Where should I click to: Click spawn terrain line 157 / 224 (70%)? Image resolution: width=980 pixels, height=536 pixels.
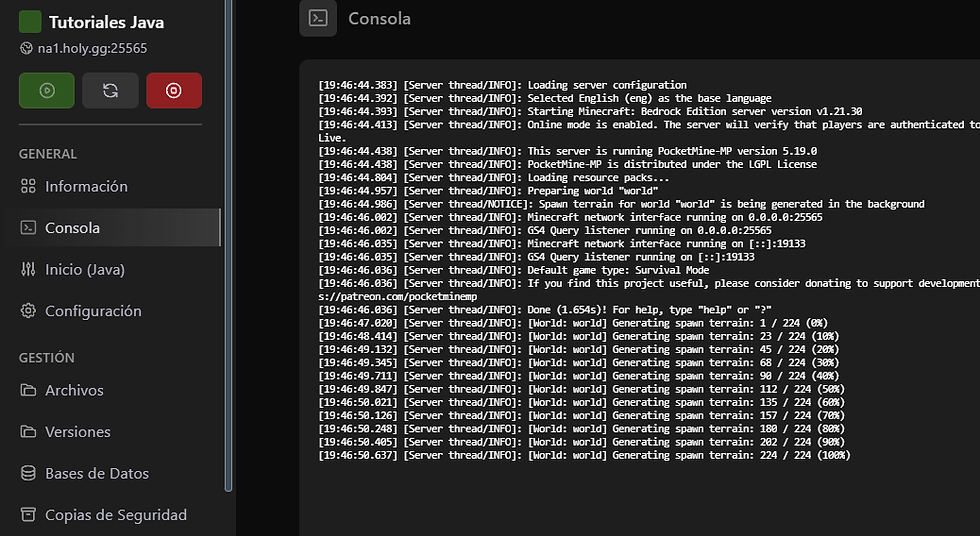coord(582,415)
